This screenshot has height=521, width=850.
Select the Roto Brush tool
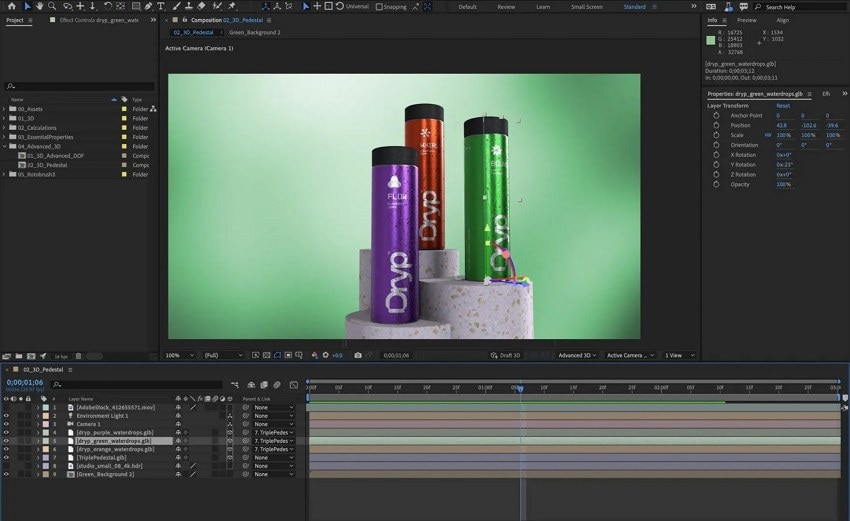217,7
